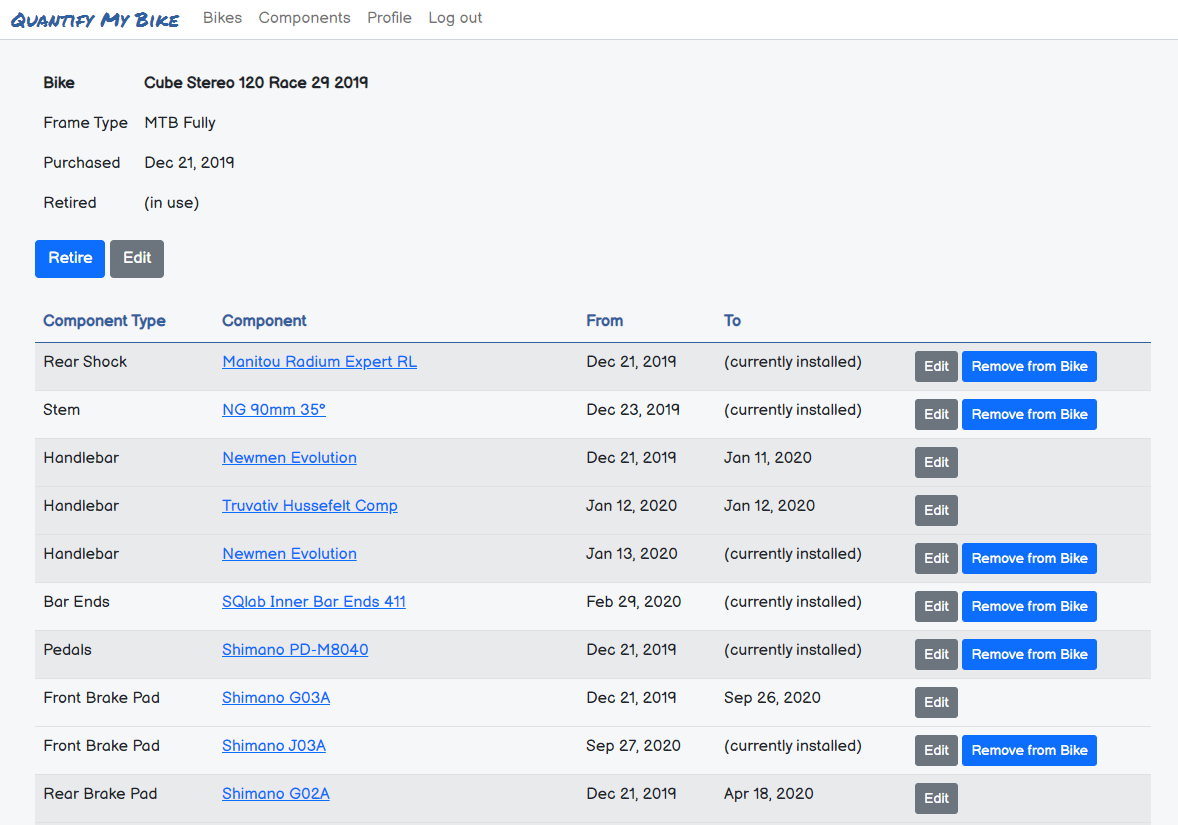Select the bike name Cube Stereo 120 Race 29 2019

[256, 83]
